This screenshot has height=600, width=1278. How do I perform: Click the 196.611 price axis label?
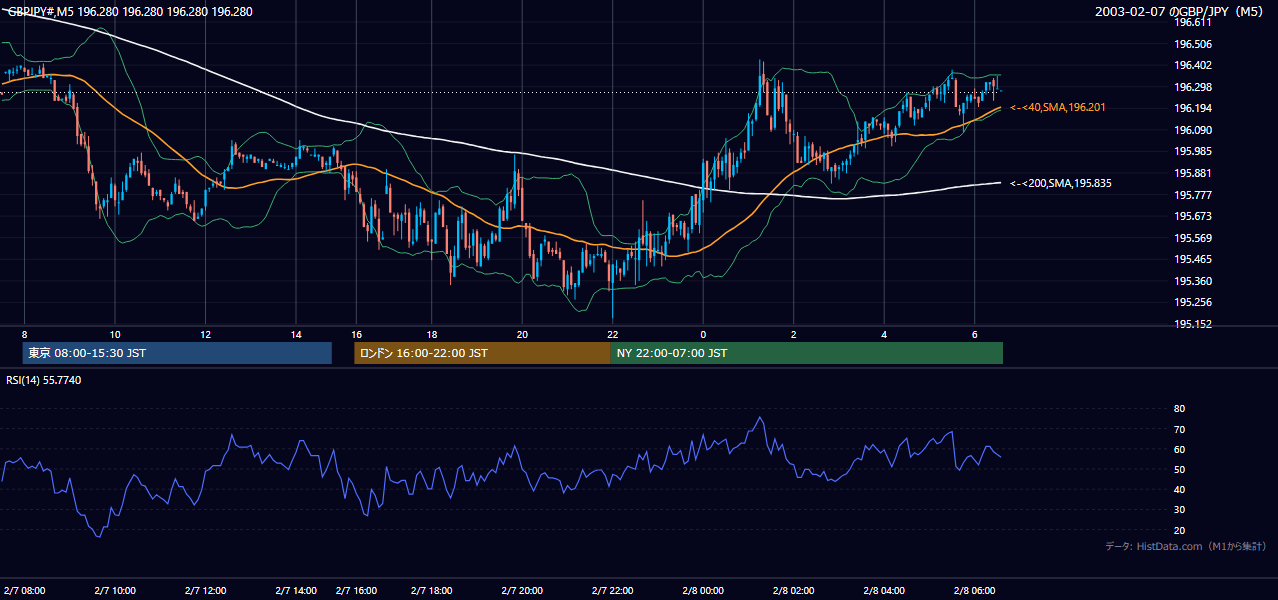[x=1192, y=22]
